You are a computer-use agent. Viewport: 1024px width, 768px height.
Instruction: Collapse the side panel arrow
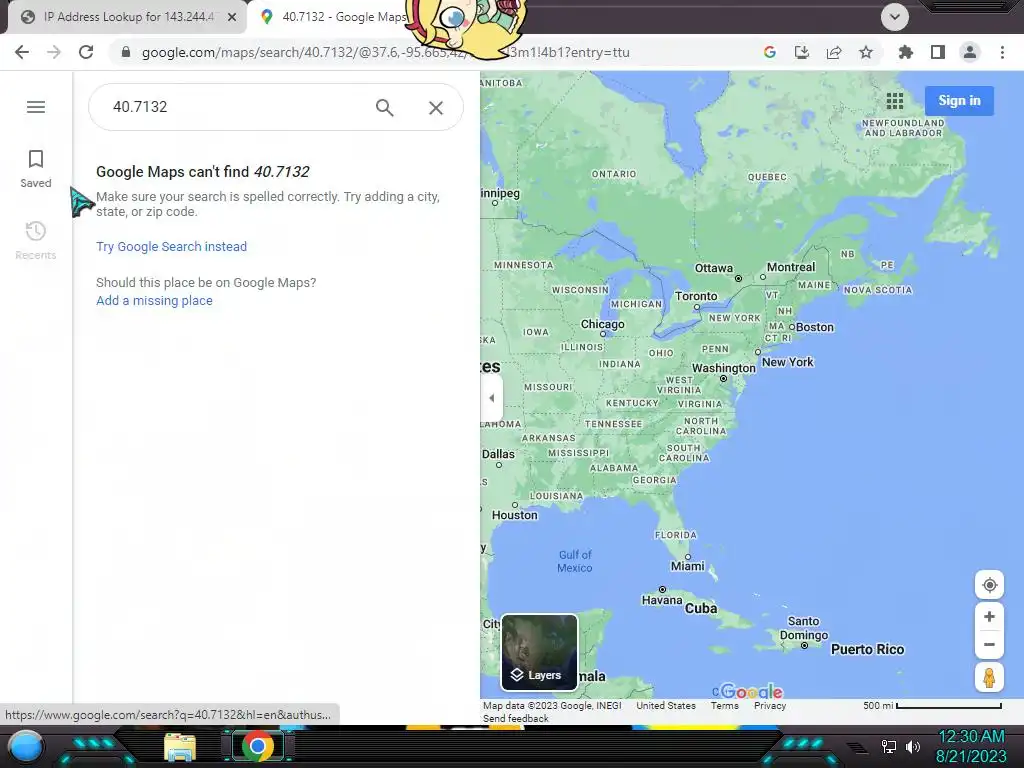[x=492, y=398]
